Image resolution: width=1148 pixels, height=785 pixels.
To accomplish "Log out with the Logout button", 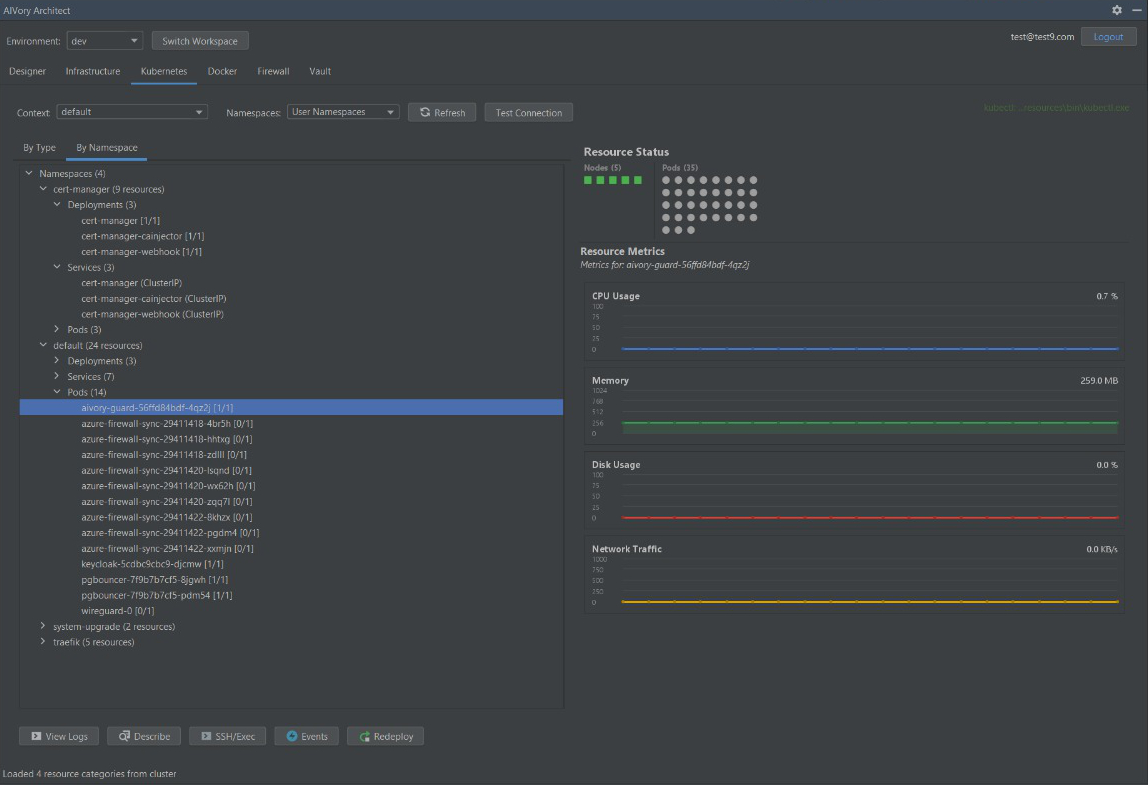I will 1108,37.
